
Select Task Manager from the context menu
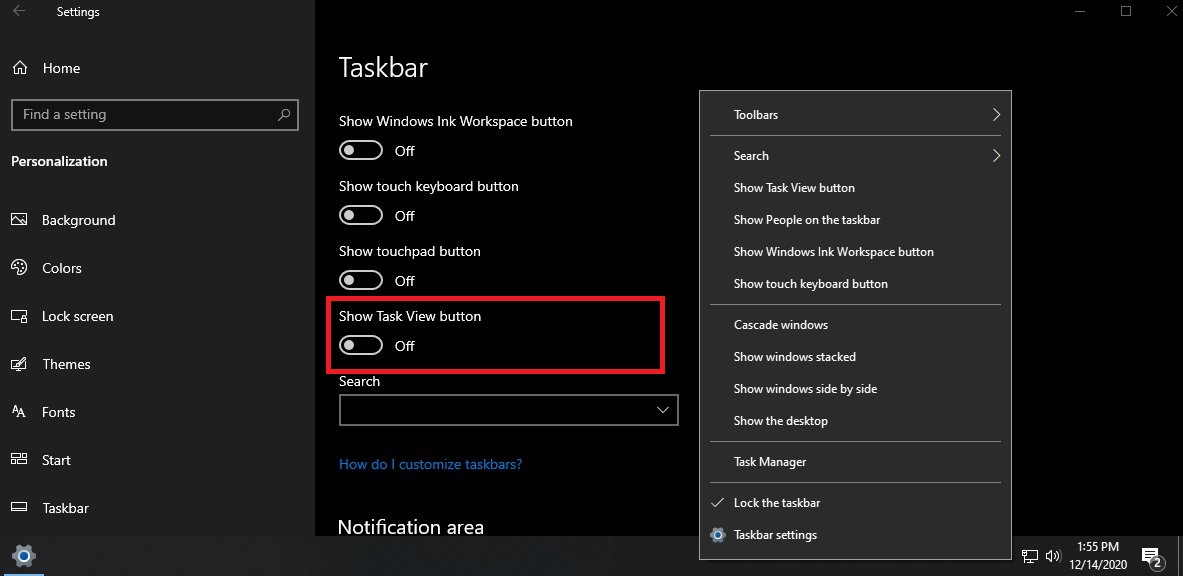(856, 461)
